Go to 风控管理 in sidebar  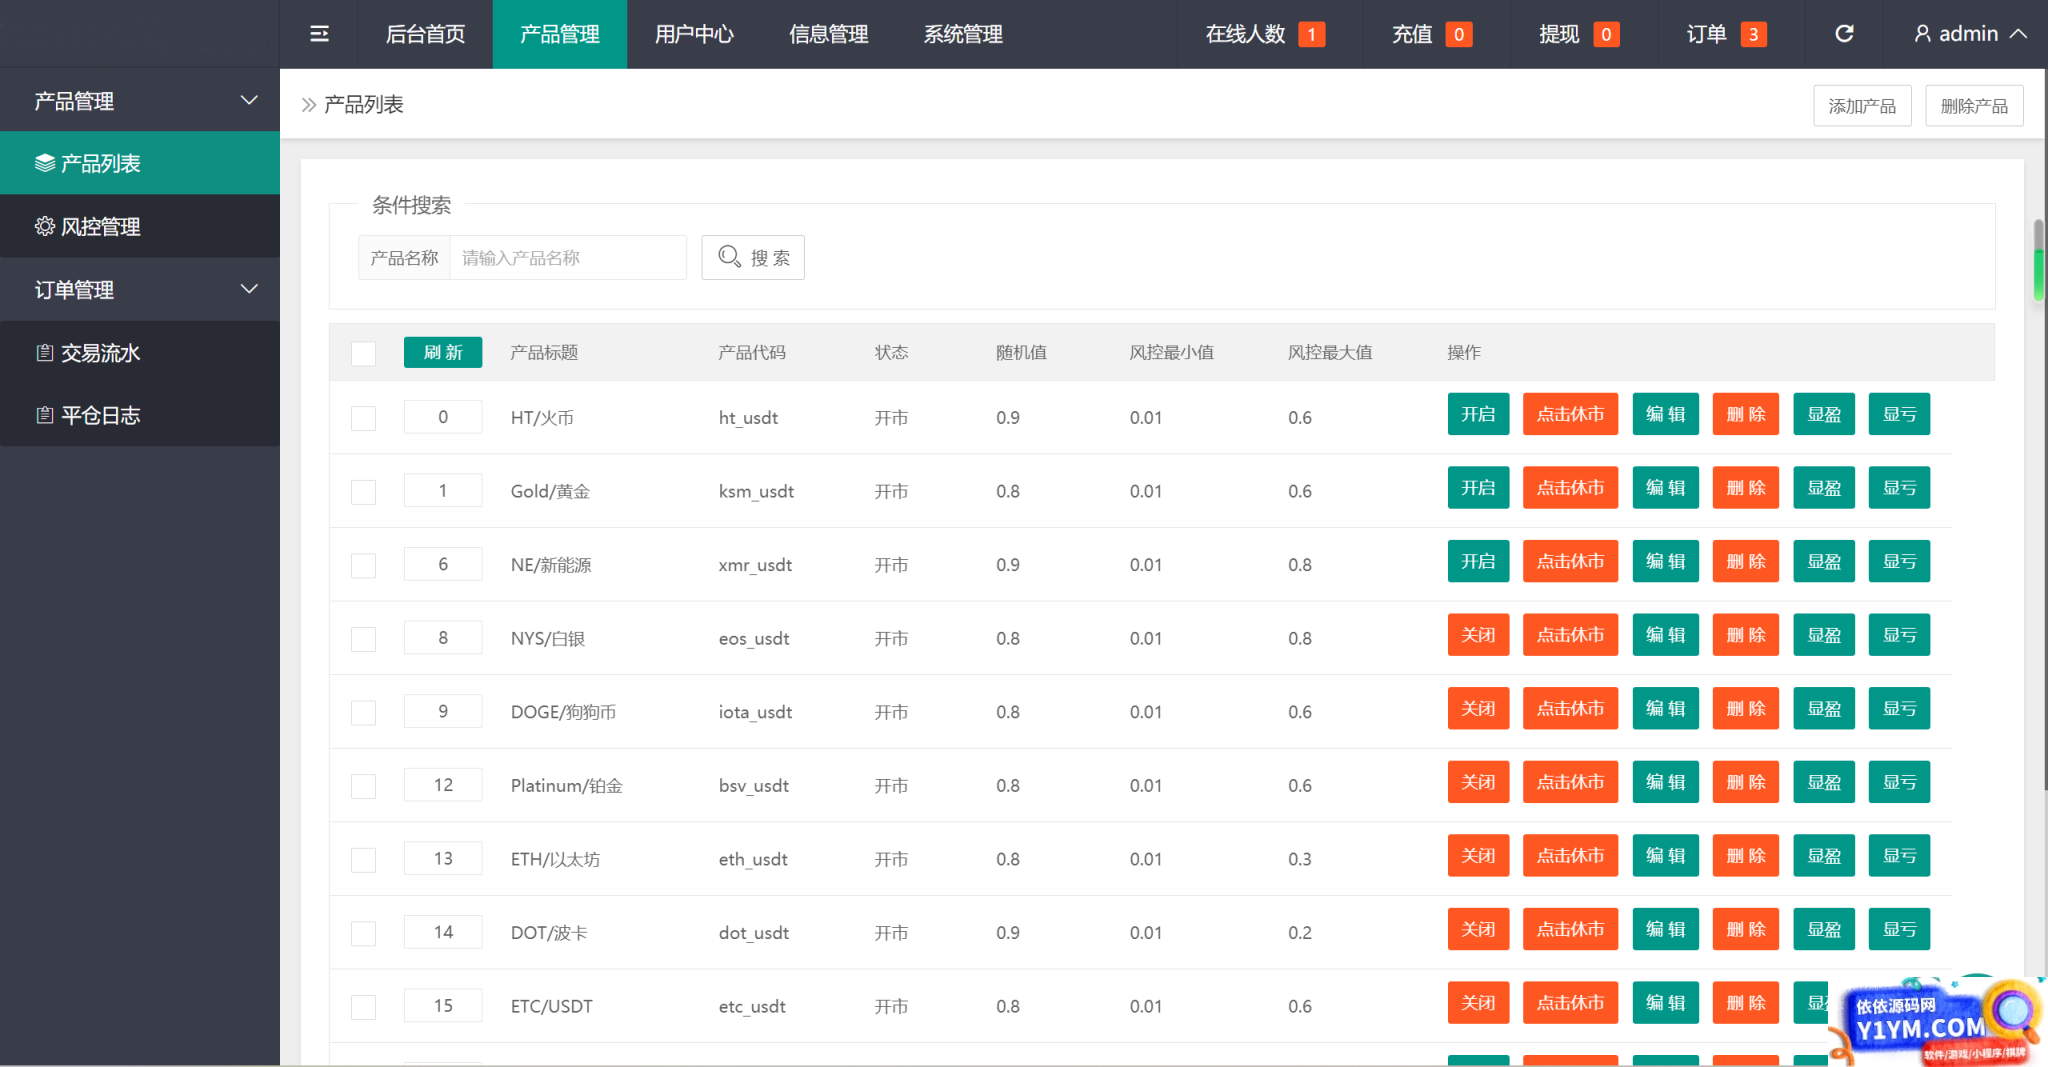pos(140,226)
